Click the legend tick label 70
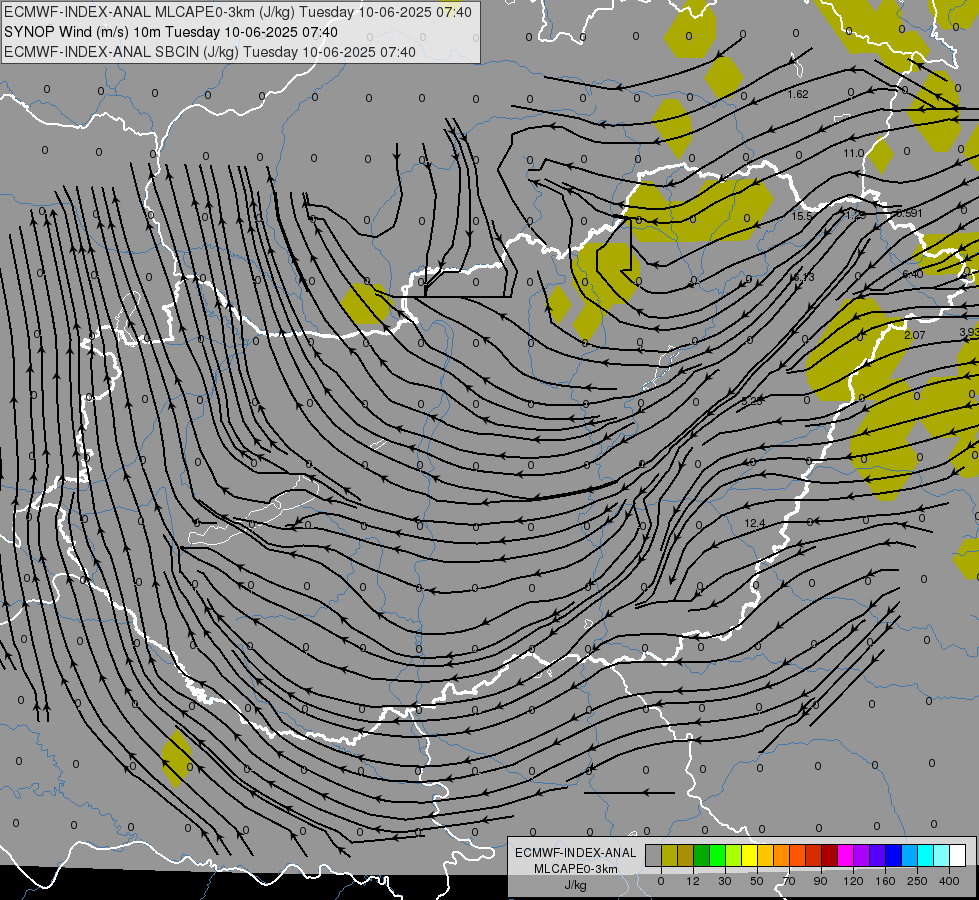Image resolution: width=979 pixels, height=900 pixels. point(789,881)
